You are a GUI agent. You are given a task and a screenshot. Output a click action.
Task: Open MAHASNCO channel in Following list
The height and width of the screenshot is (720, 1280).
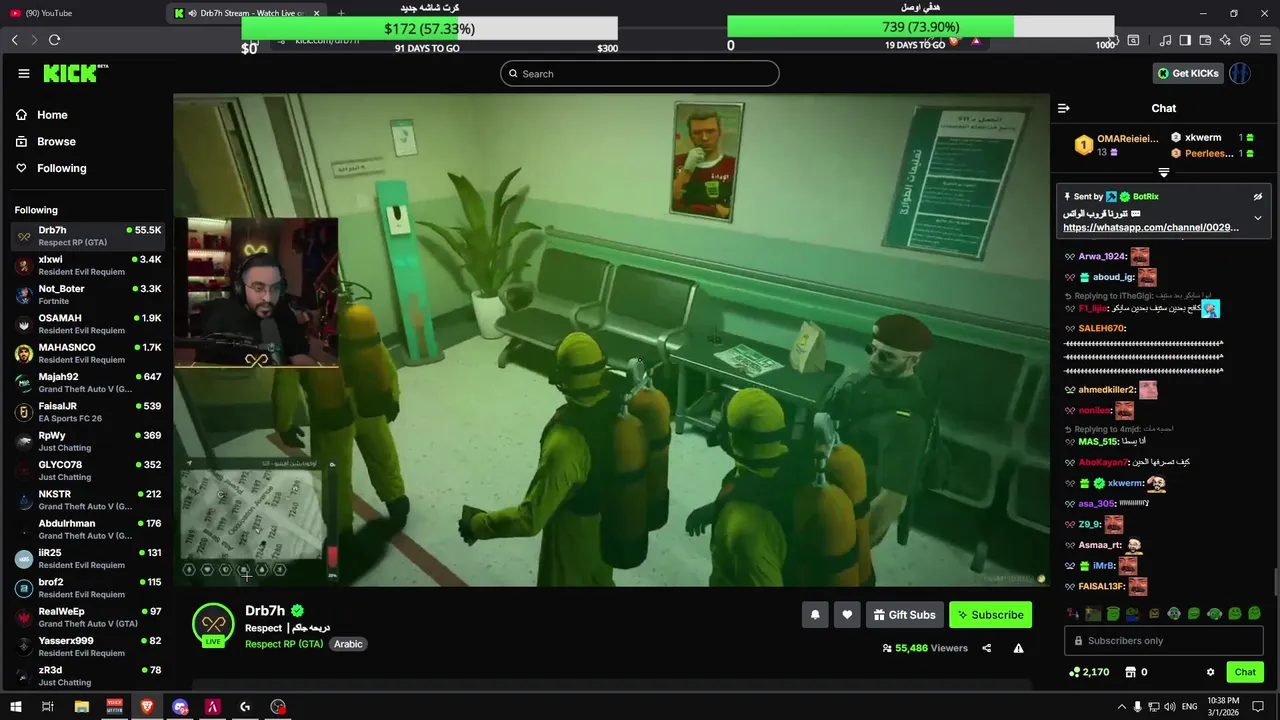coord(88,353)
